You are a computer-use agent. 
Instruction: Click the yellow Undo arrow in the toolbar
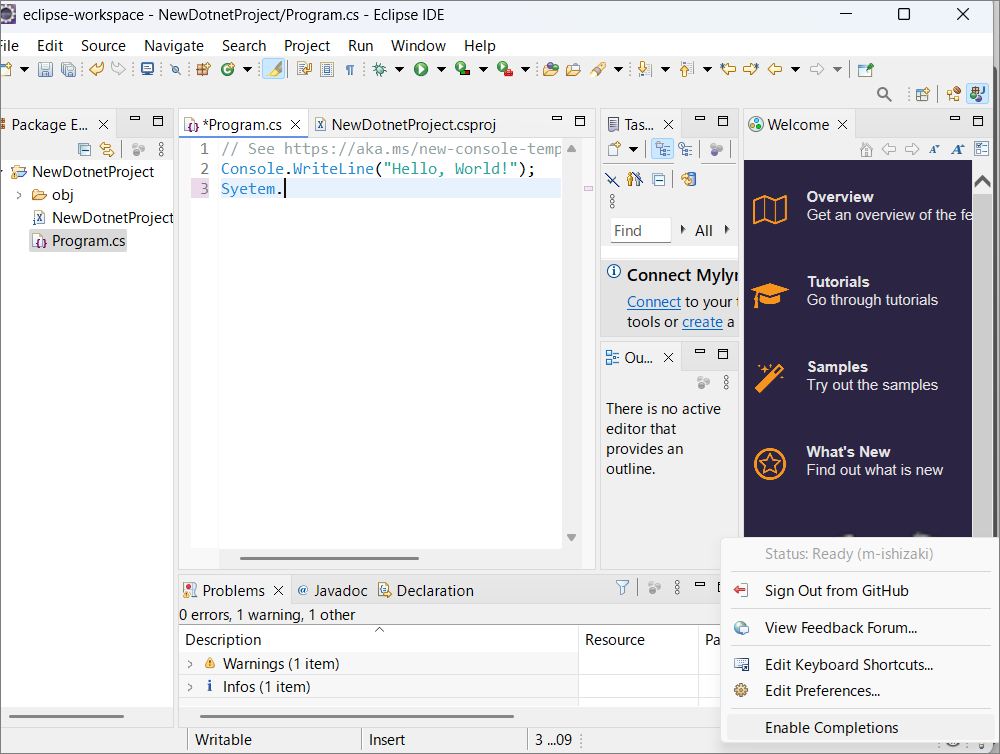click(x=96, y=69)
